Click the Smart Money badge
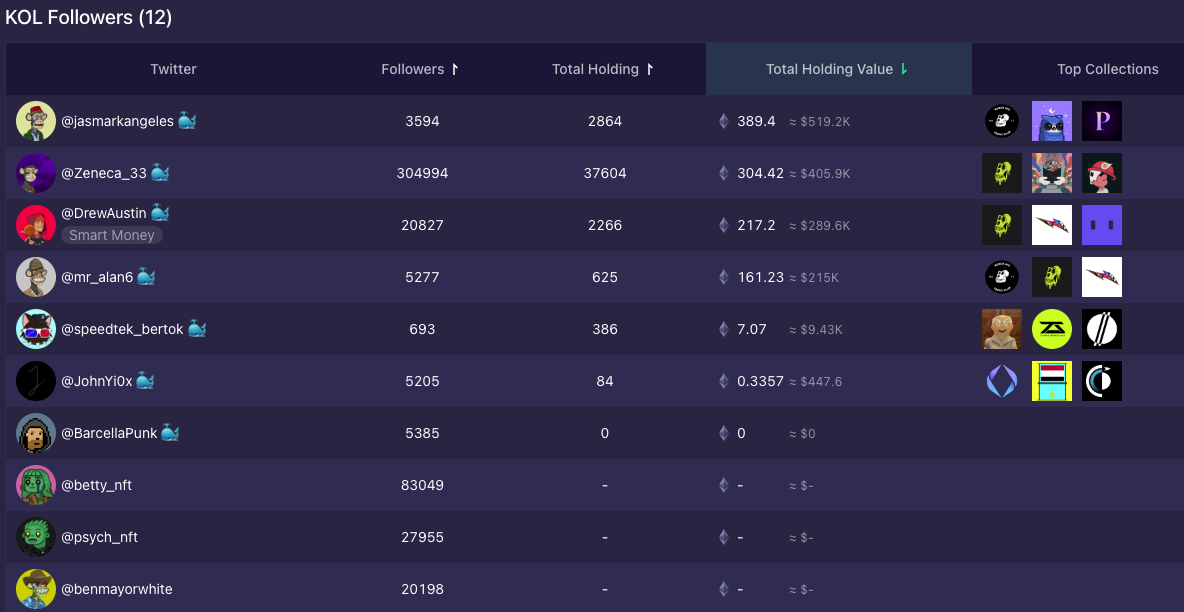1184x612 pixels. [x=112, y=235]
